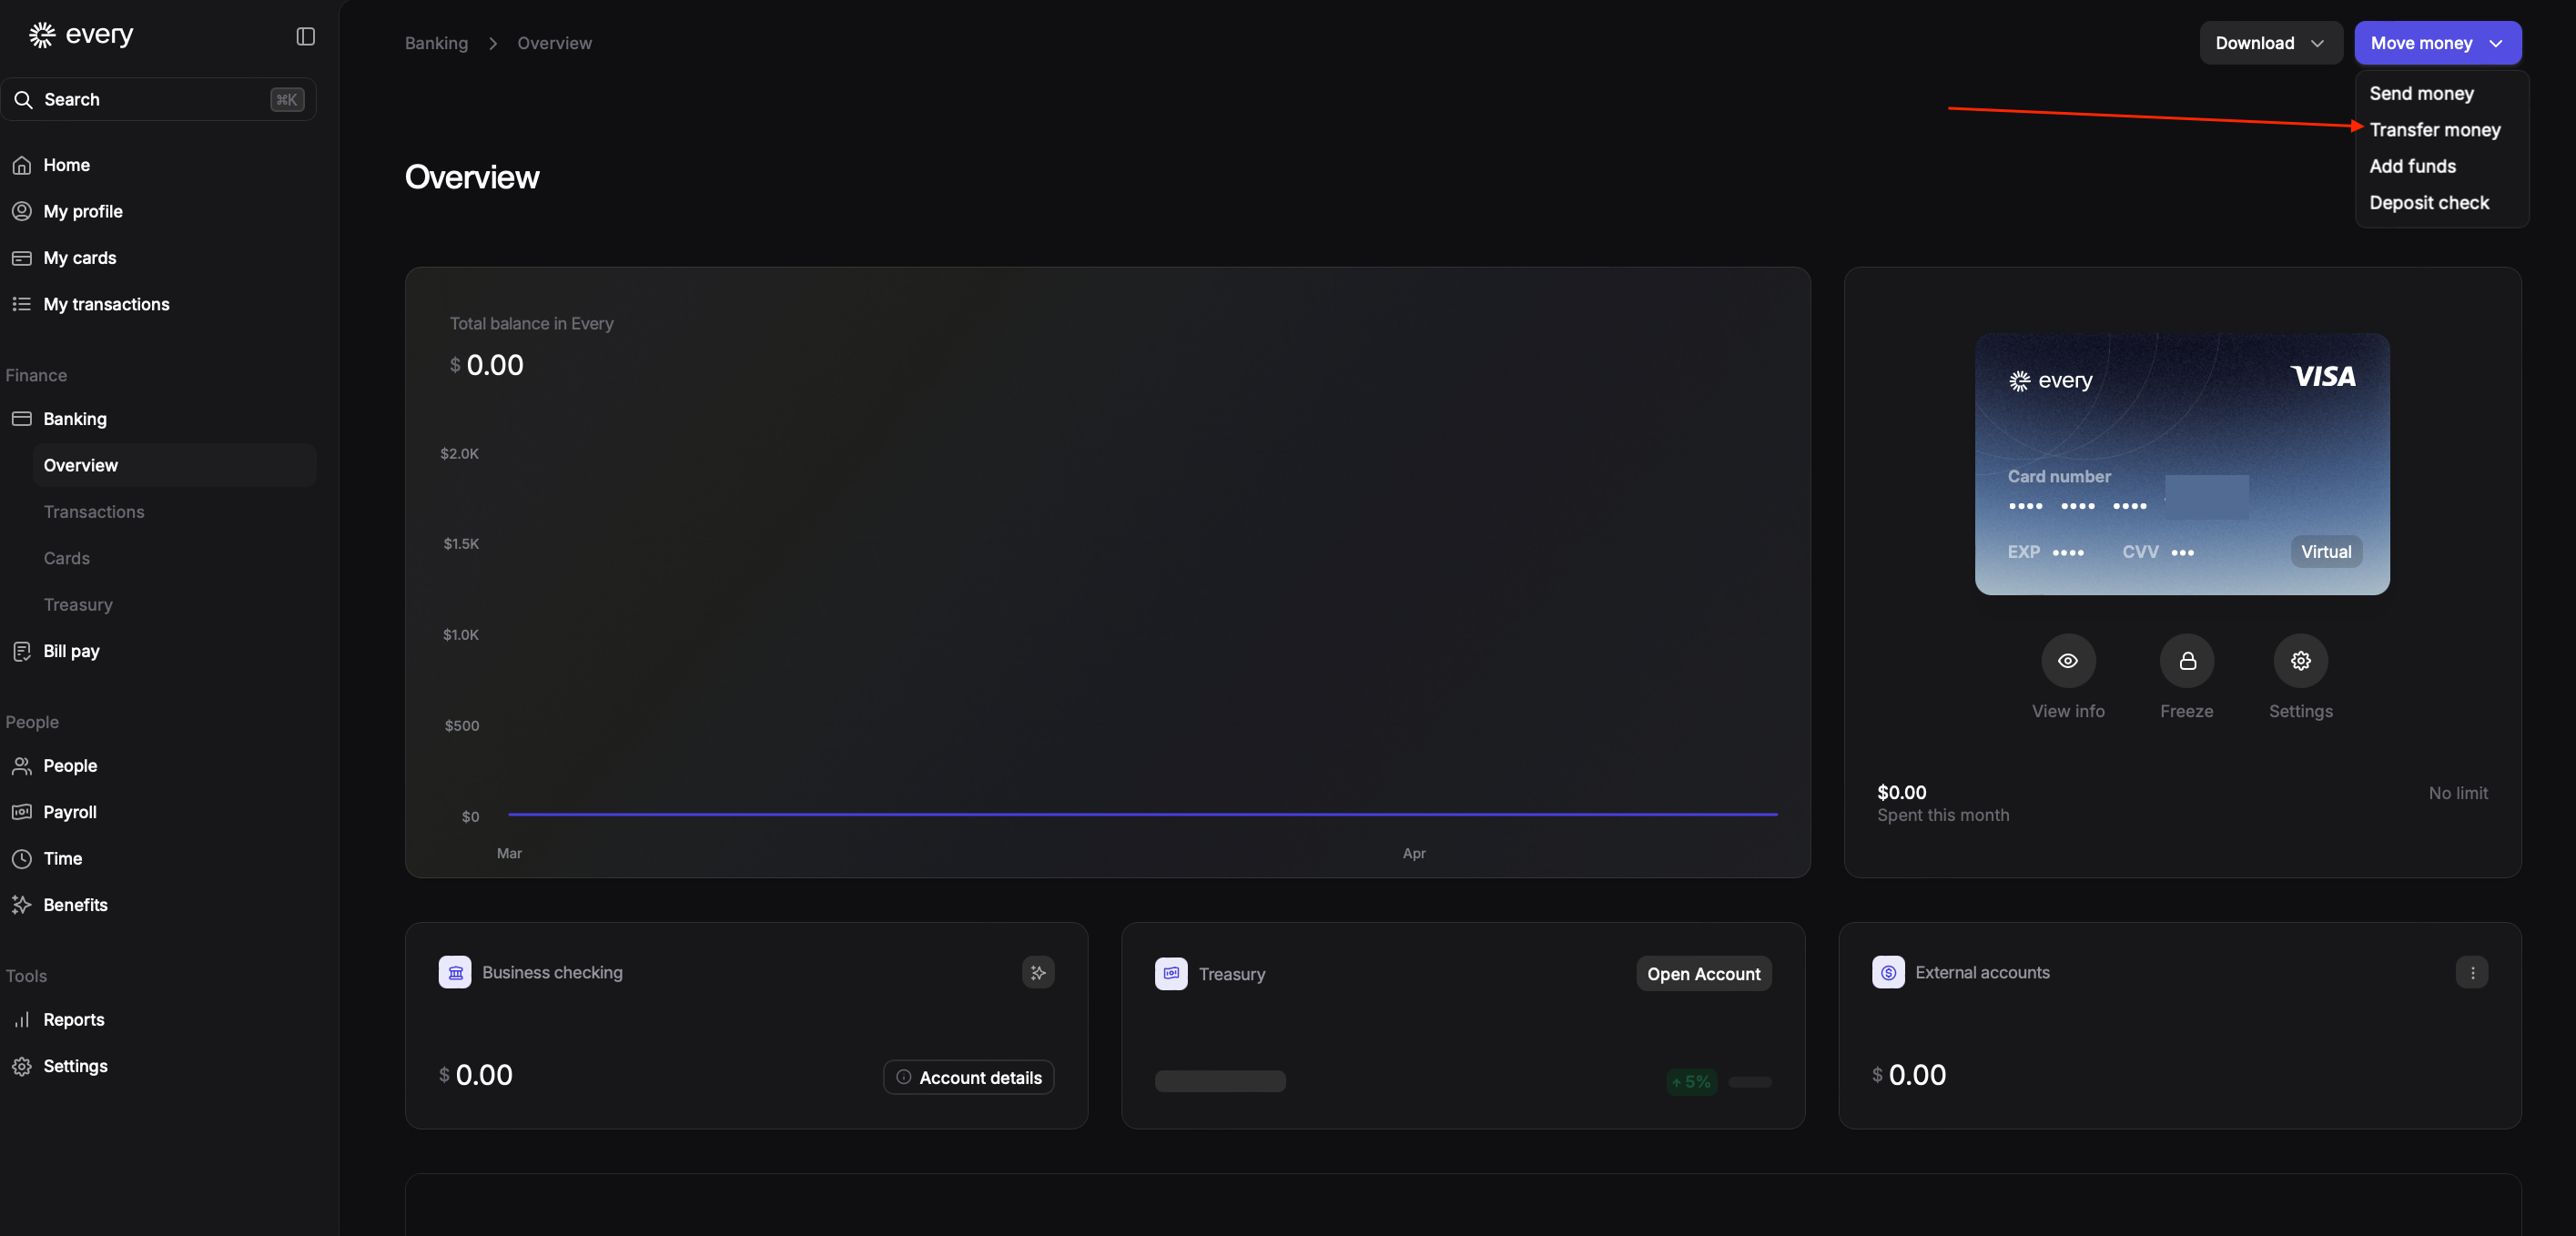Expand the Download dropdown
Screen dimensions: 2576x1236
coord(2269,43)
